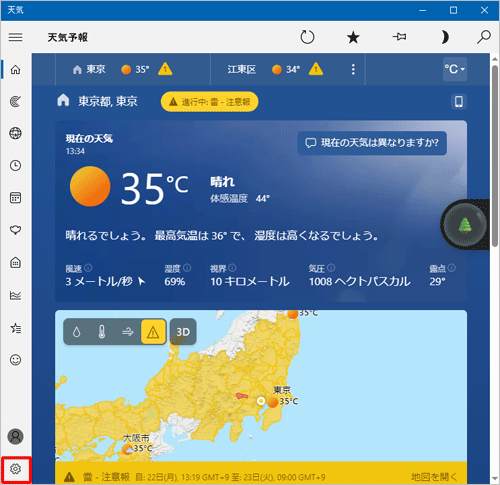Screen dimensions: 500x485
Task: Open the pollen sidebar icon
Action: click(x=16, y=230)
